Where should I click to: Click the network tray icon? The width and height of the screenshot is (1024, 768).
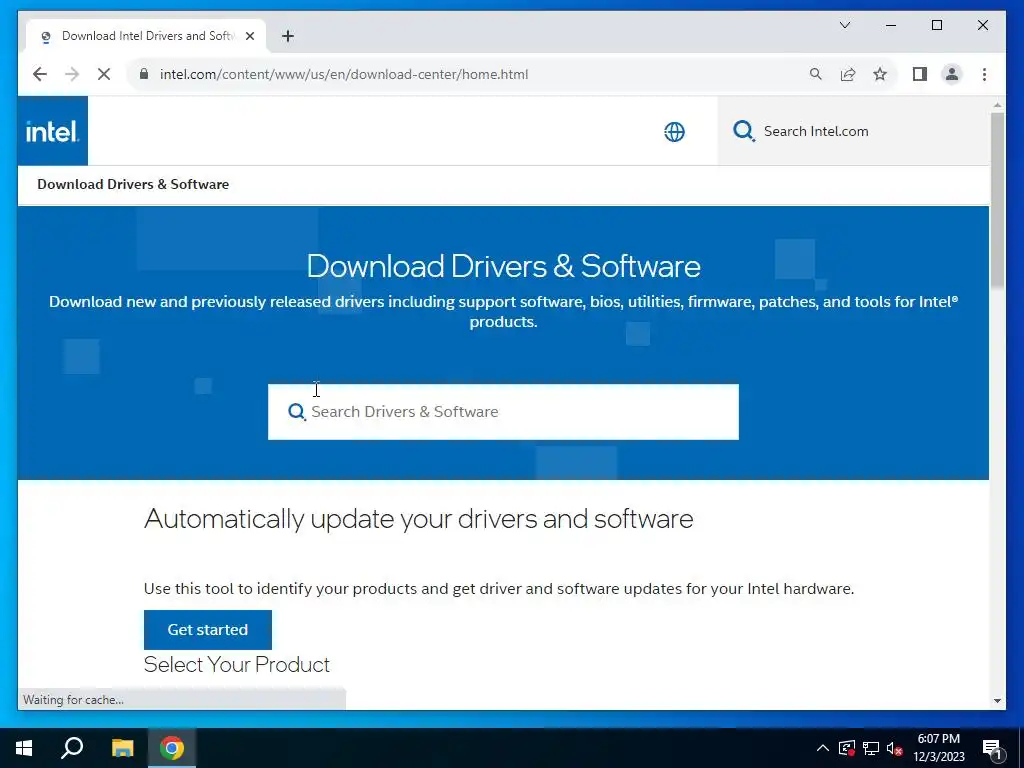[871, 748]
